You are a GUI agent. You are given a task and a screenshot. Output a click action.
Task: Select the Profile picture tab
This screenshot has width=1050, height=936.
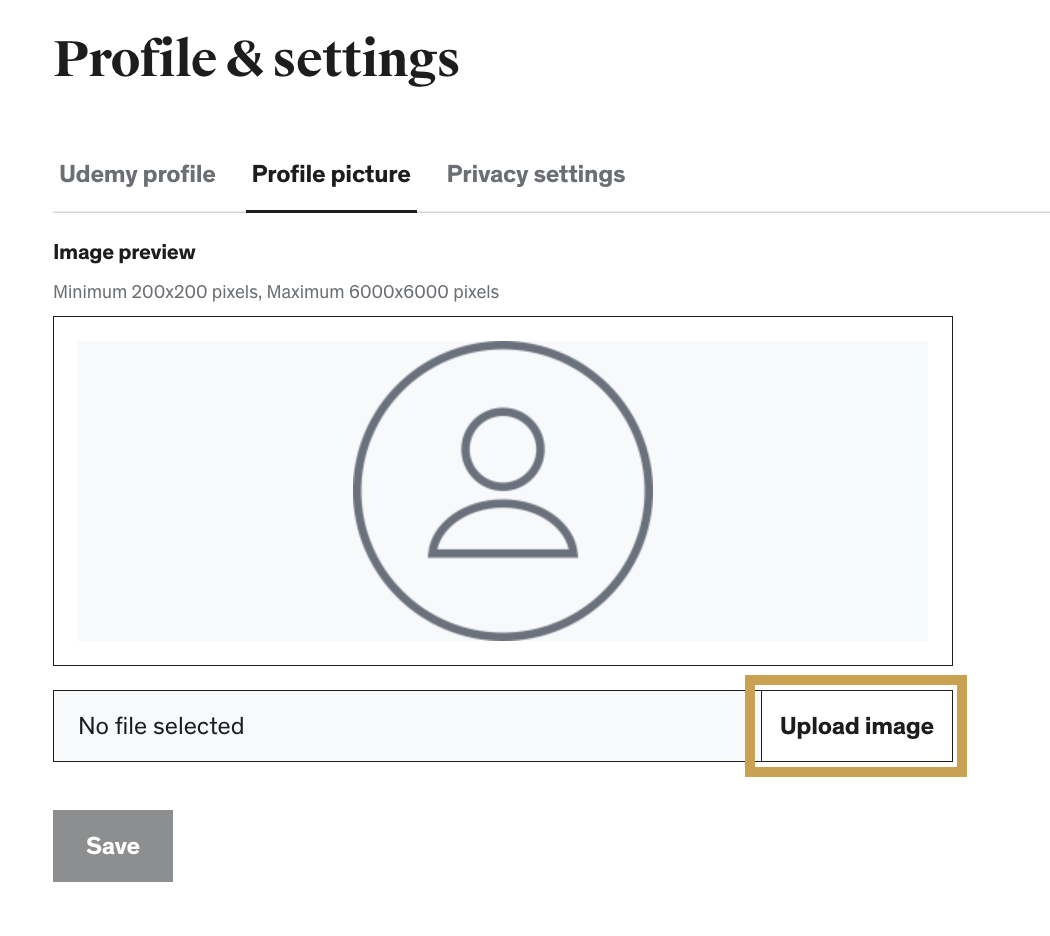pyautogui.click(x=331, y=175)
